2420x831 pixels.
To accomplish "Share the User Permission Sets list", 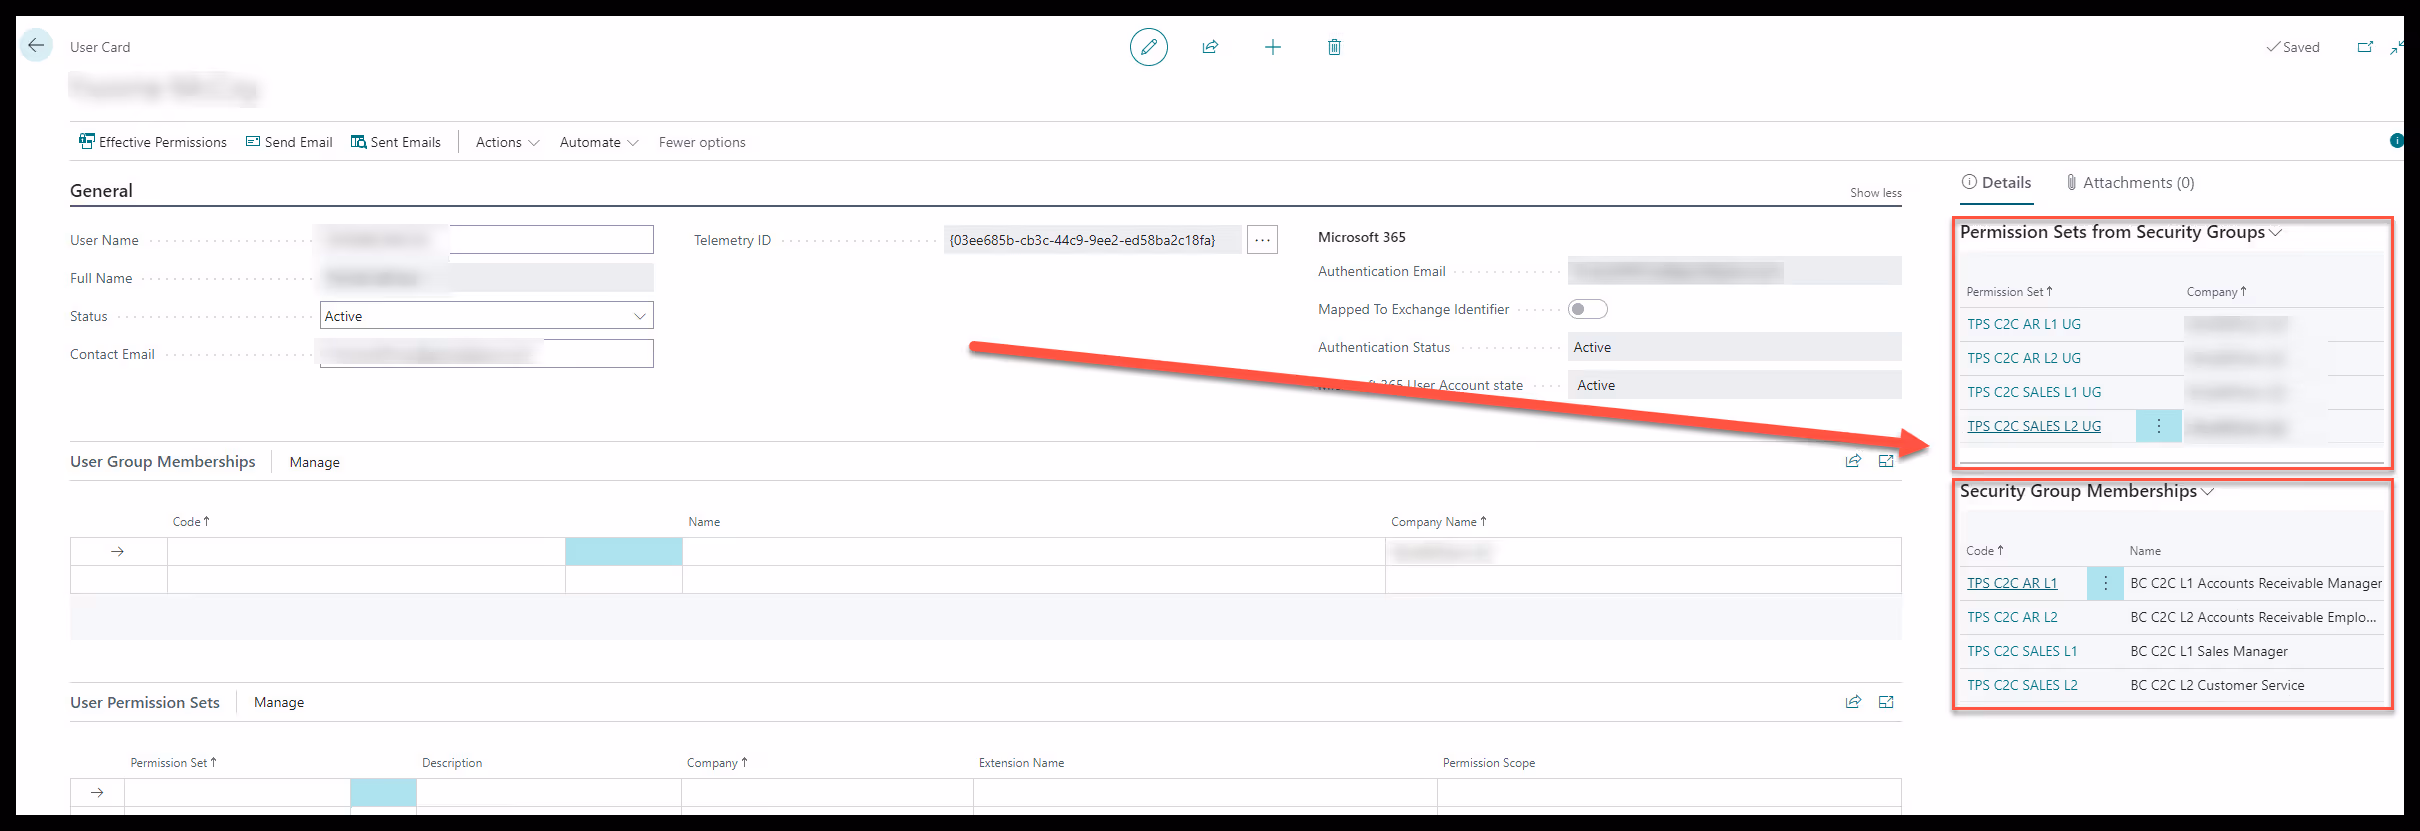I will (1853, 702).
